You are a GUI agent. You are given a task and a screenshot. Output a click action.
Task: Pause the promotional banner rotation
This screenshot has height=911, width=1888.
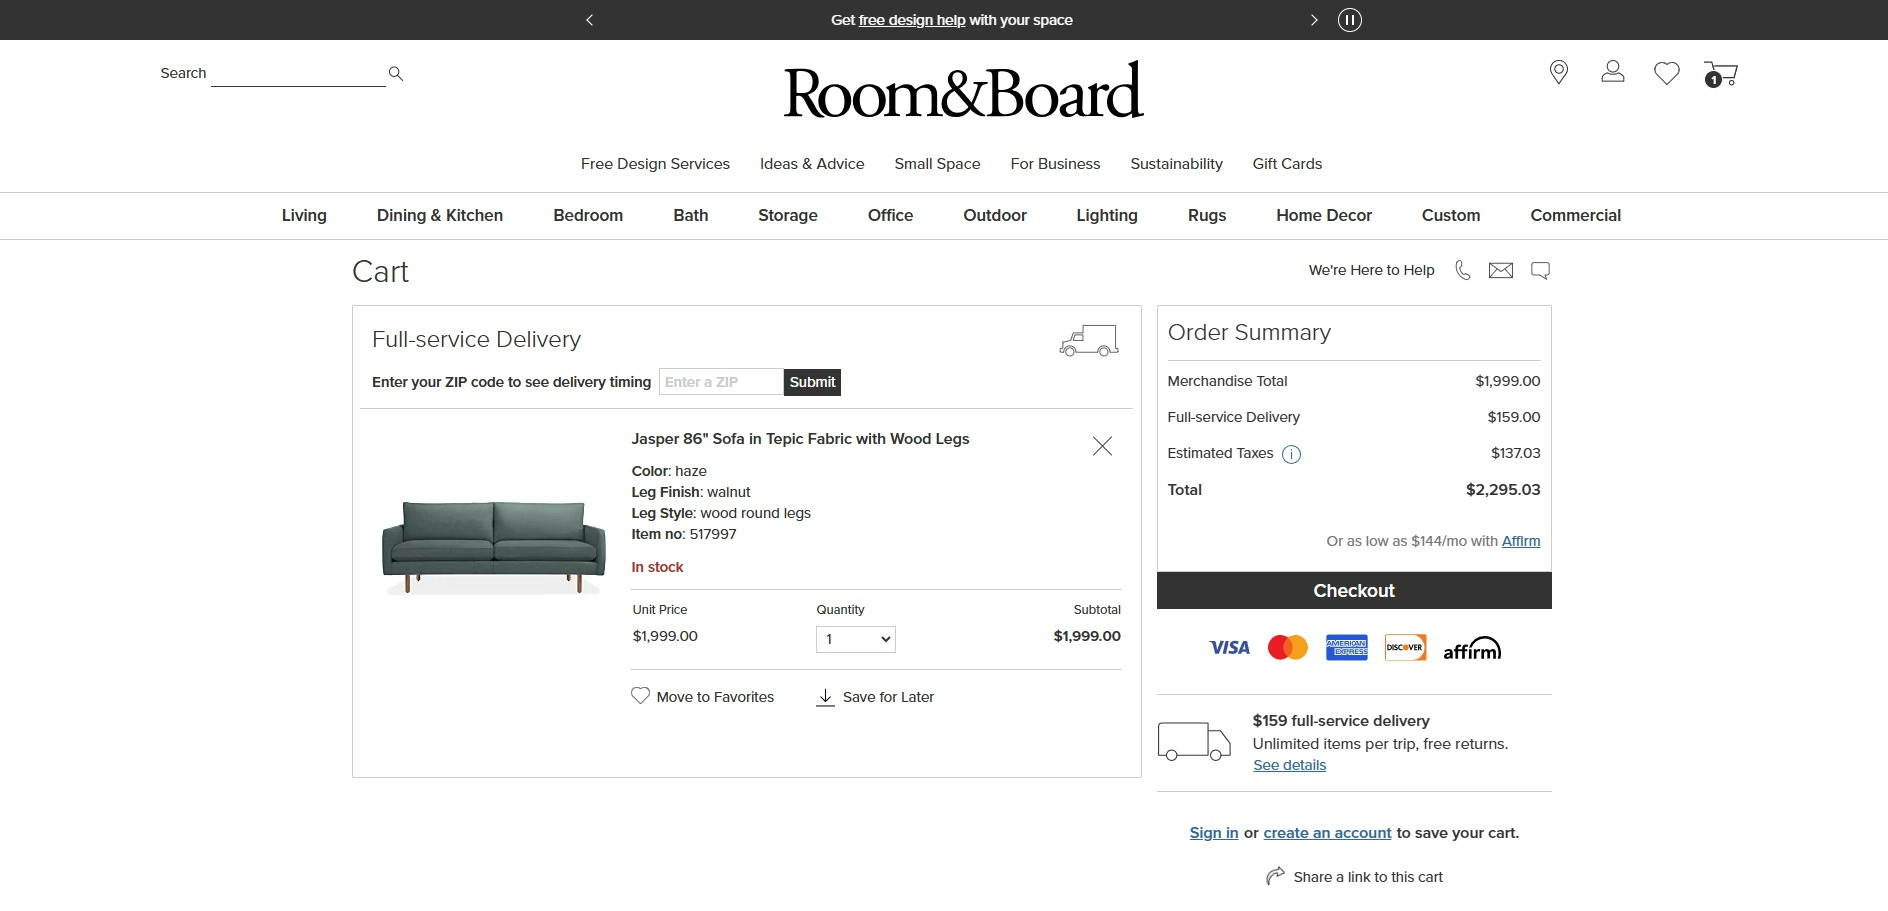pos(1349,19)
